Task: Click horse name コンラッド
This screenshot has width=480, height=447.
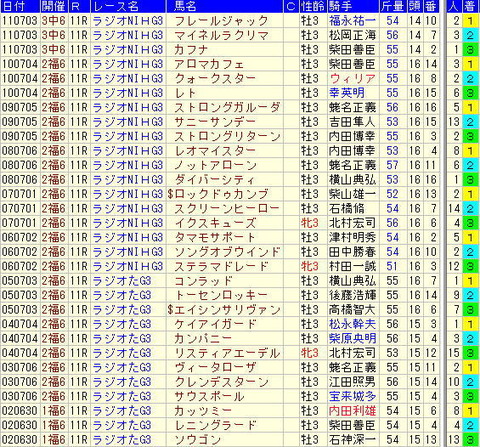Action: click(x=203, y=281)
